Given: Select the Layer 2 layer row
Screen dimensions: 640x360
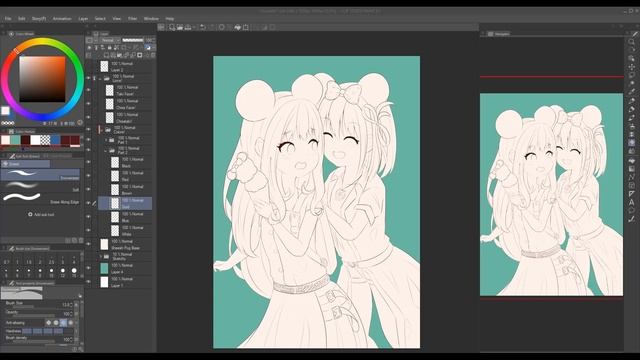Looking at the screenshot, I should click(126, 67).
